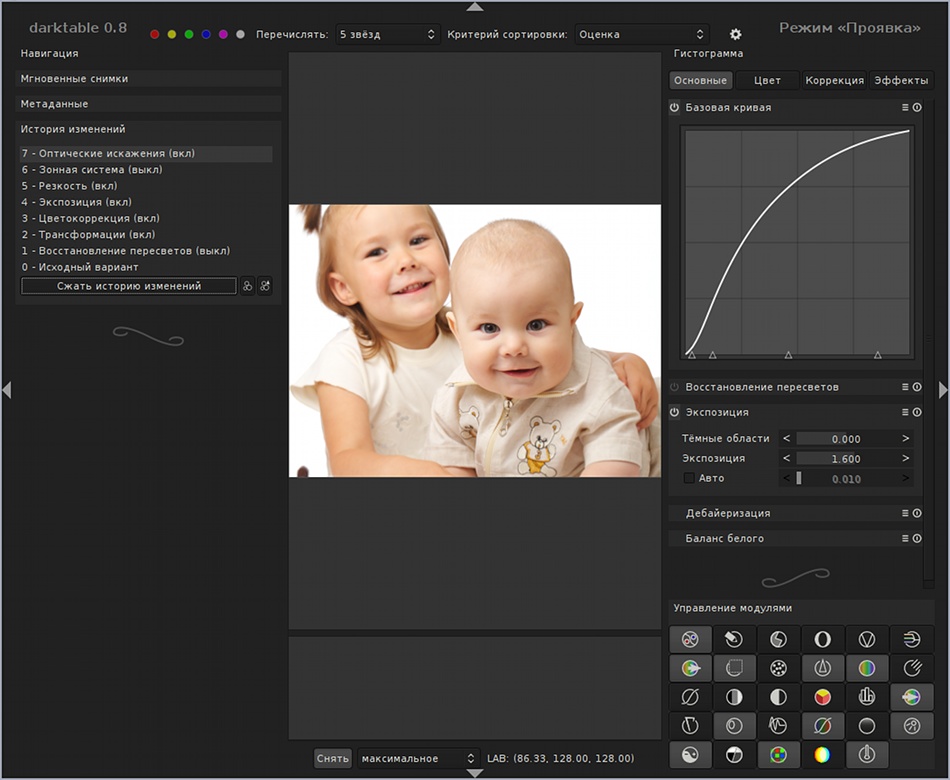Toggle the blue color label filter
This screenshot has height=780, width=950.
point(206,35)
